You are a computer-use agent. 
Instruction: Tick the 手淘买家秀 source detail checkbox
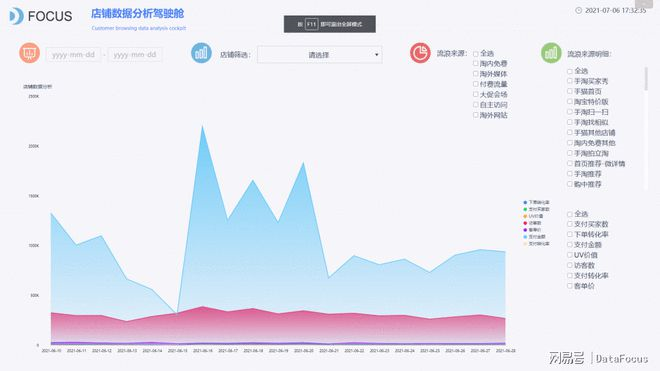tap(570, 81)
